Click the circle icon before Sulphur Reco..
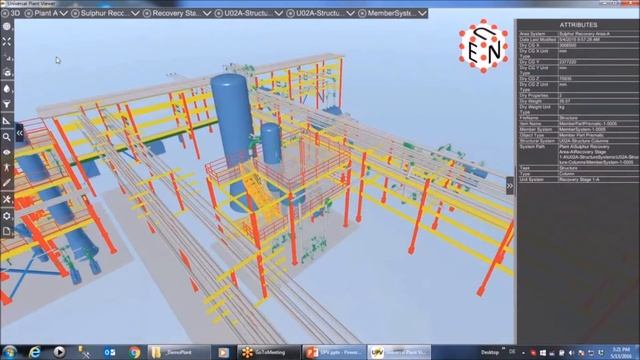 click(75, 13)
